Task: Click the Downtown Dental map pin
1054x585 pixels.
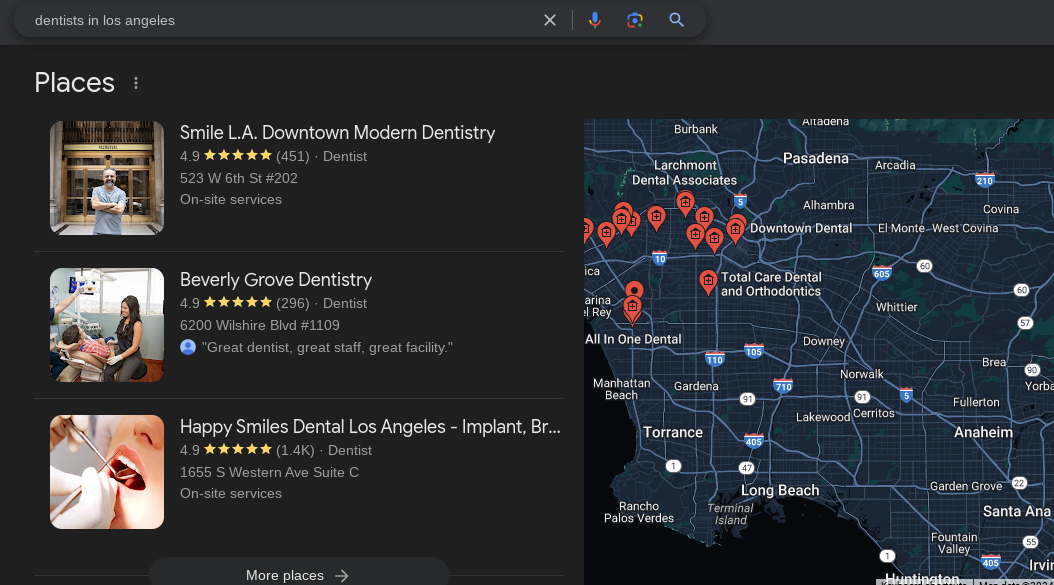Action: point(735,230)
